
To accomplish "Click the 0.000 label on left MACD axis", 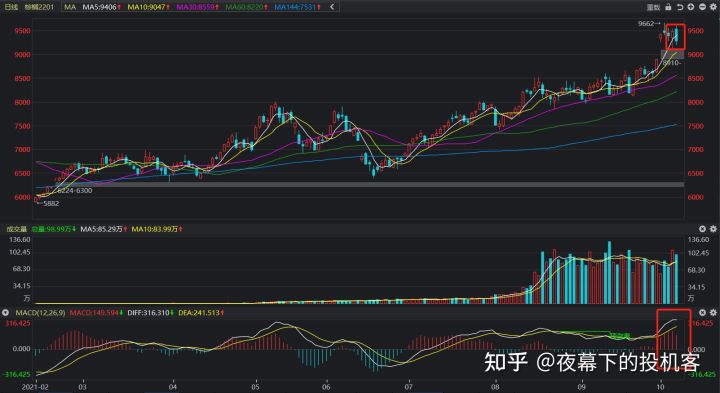I will tap(22, 348).
